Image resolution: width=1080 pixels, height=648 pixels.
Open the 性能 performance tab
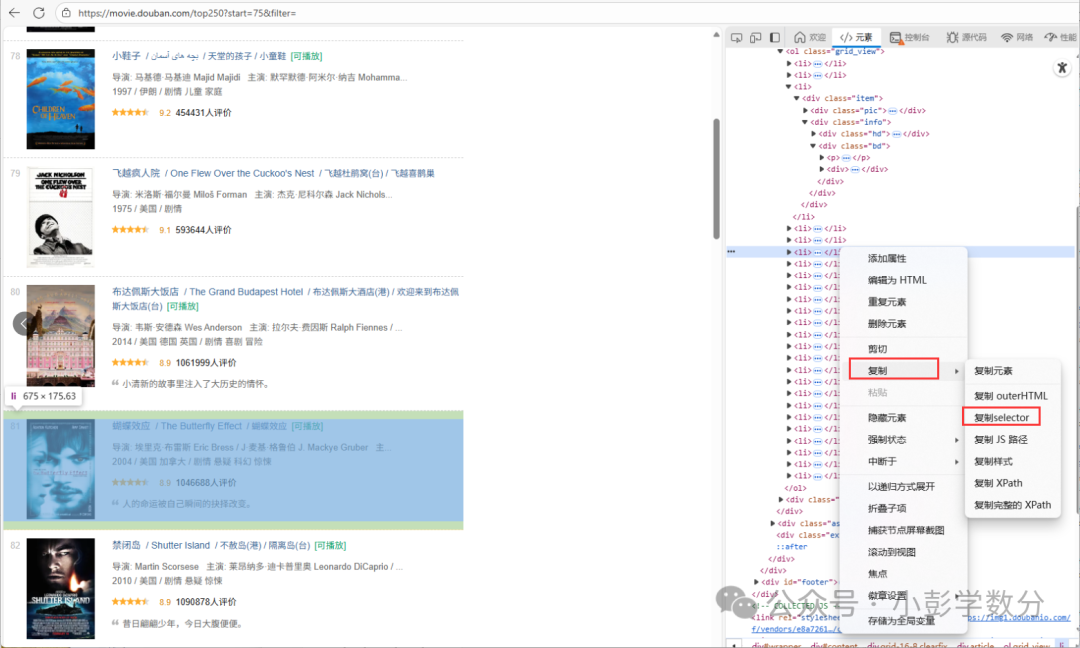point(1061,37)
